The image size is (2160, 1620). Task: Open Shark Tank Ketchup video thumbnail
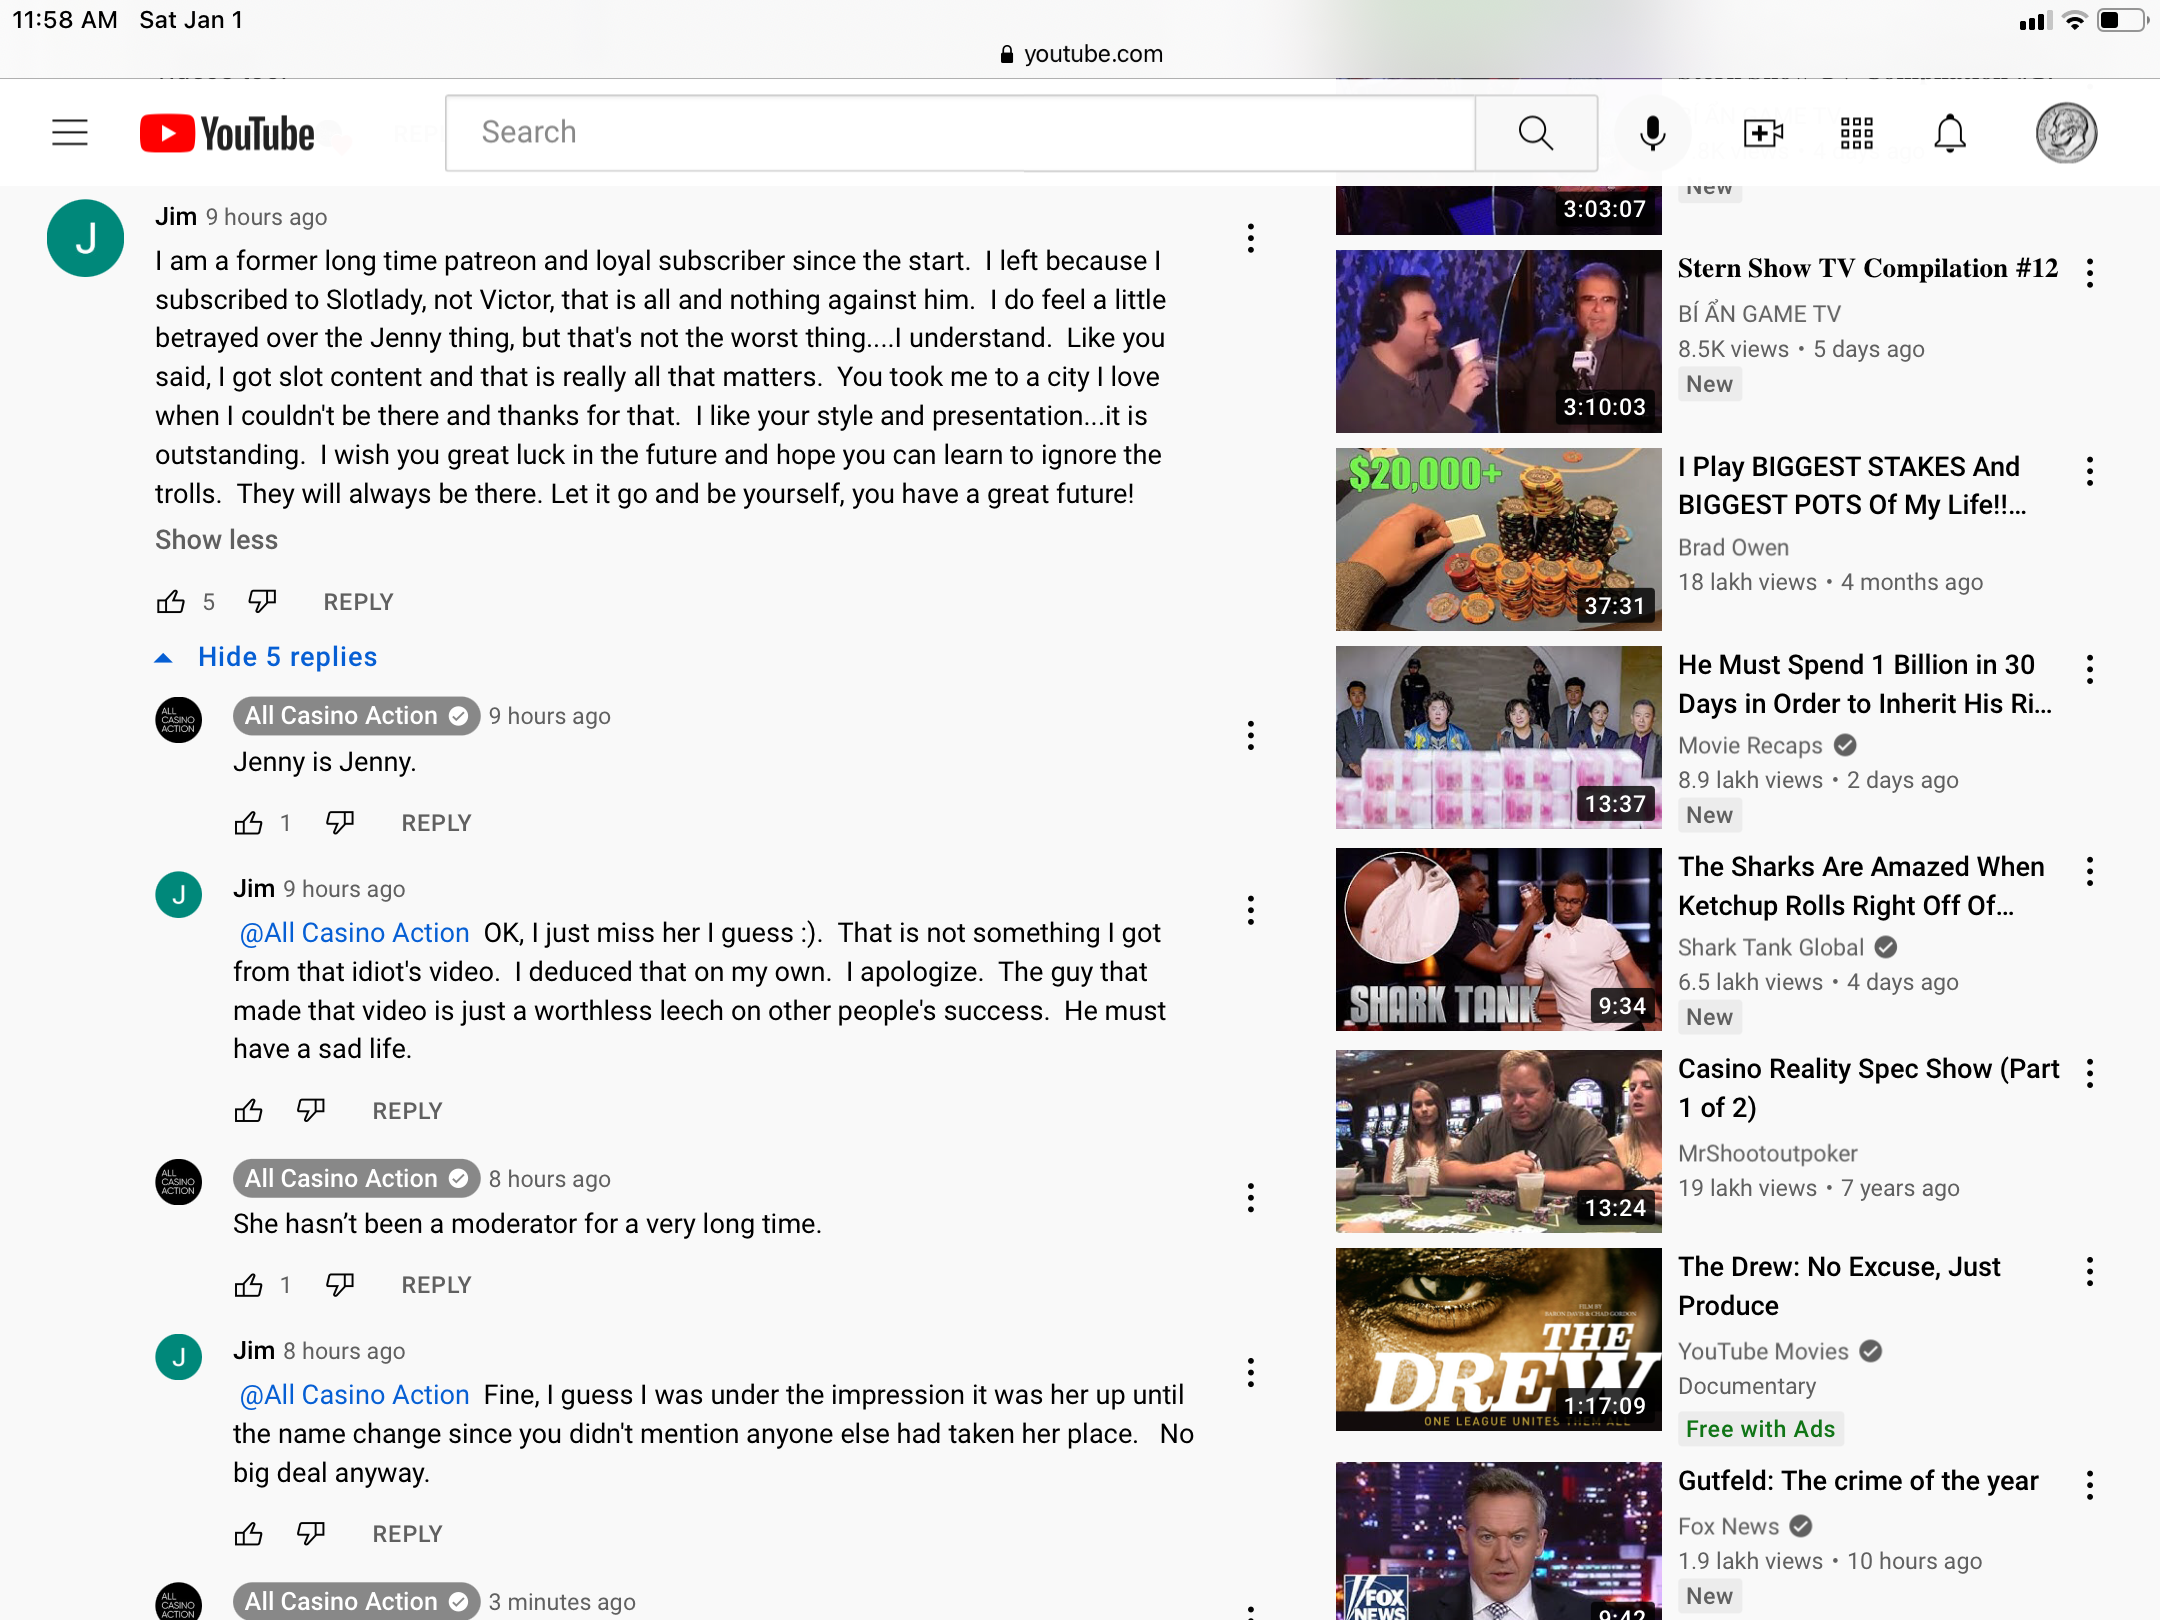tap(1498, 939)
